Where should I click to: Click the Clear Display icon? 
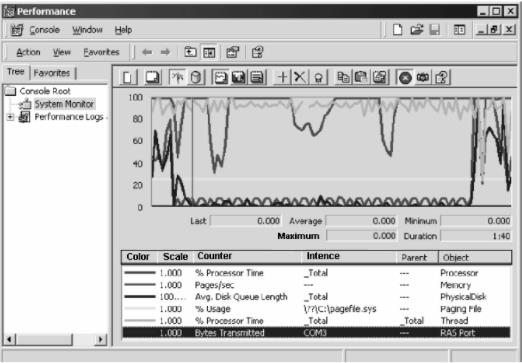(152, 77)
